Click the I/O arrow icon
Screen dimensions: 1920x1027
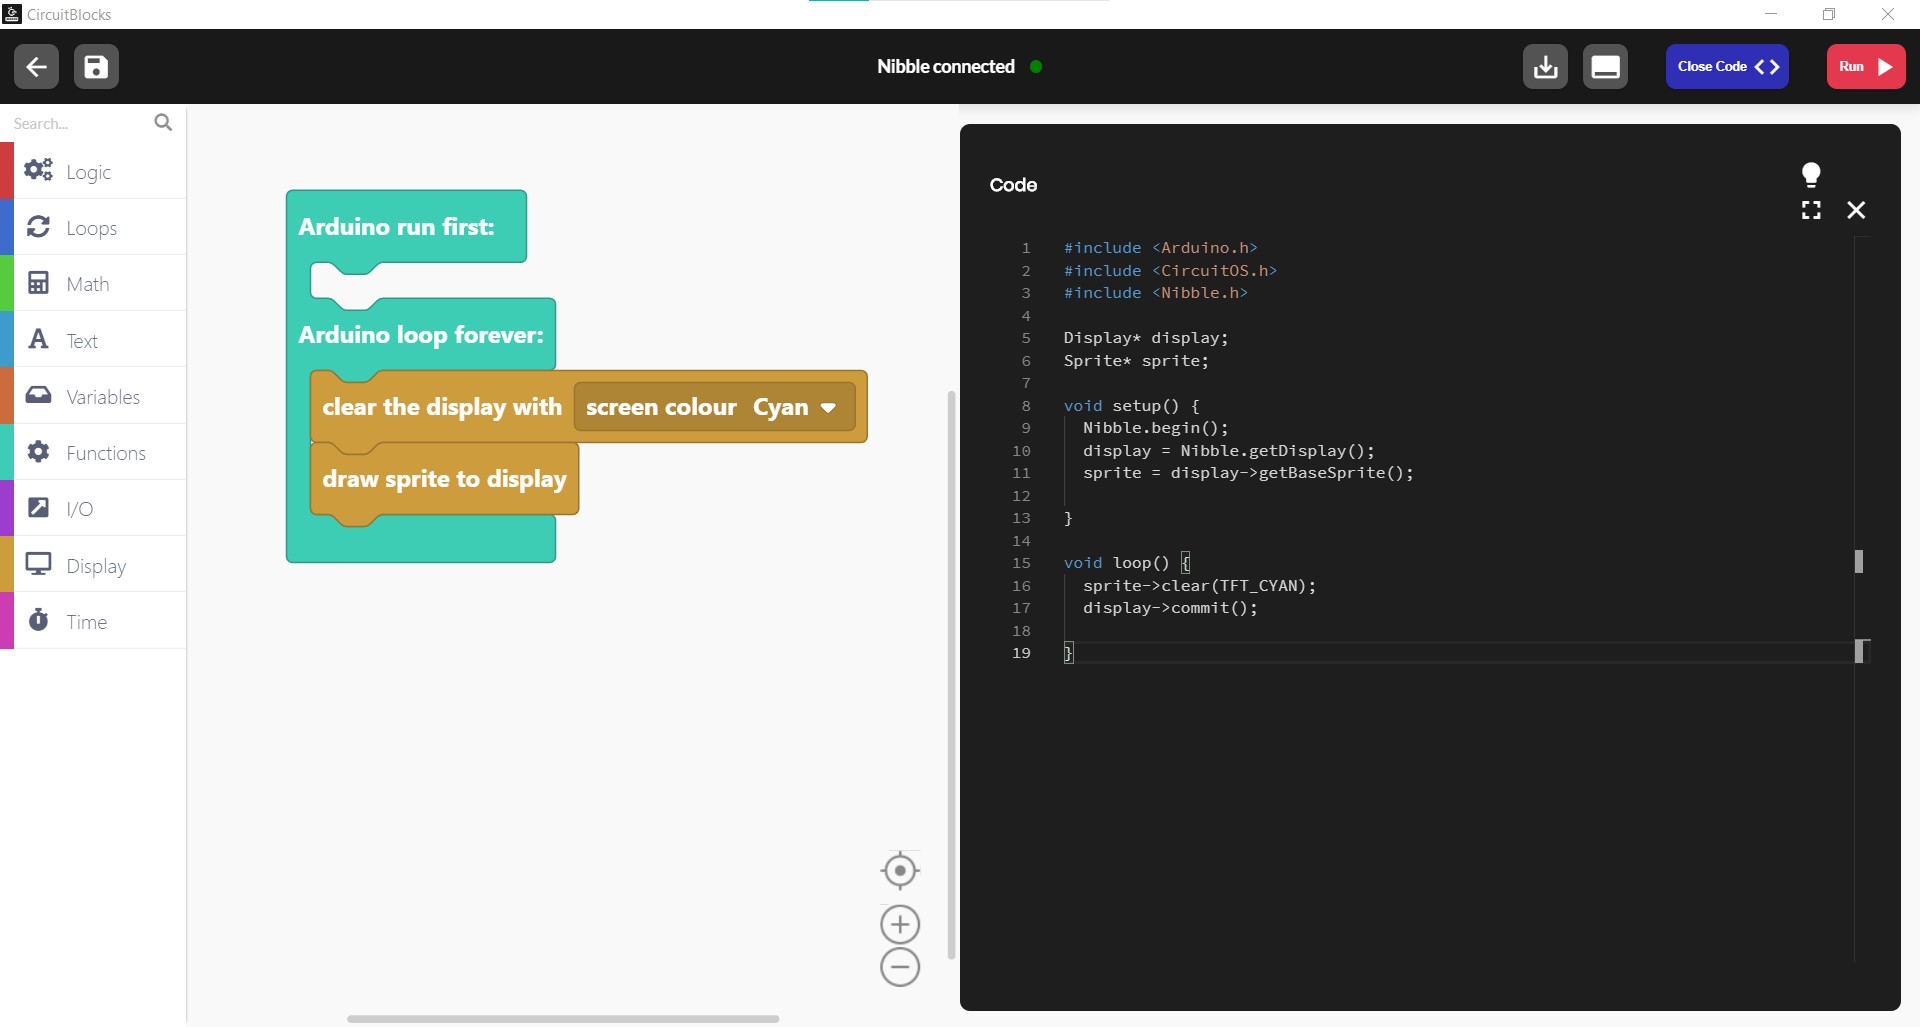click(38, 507)
